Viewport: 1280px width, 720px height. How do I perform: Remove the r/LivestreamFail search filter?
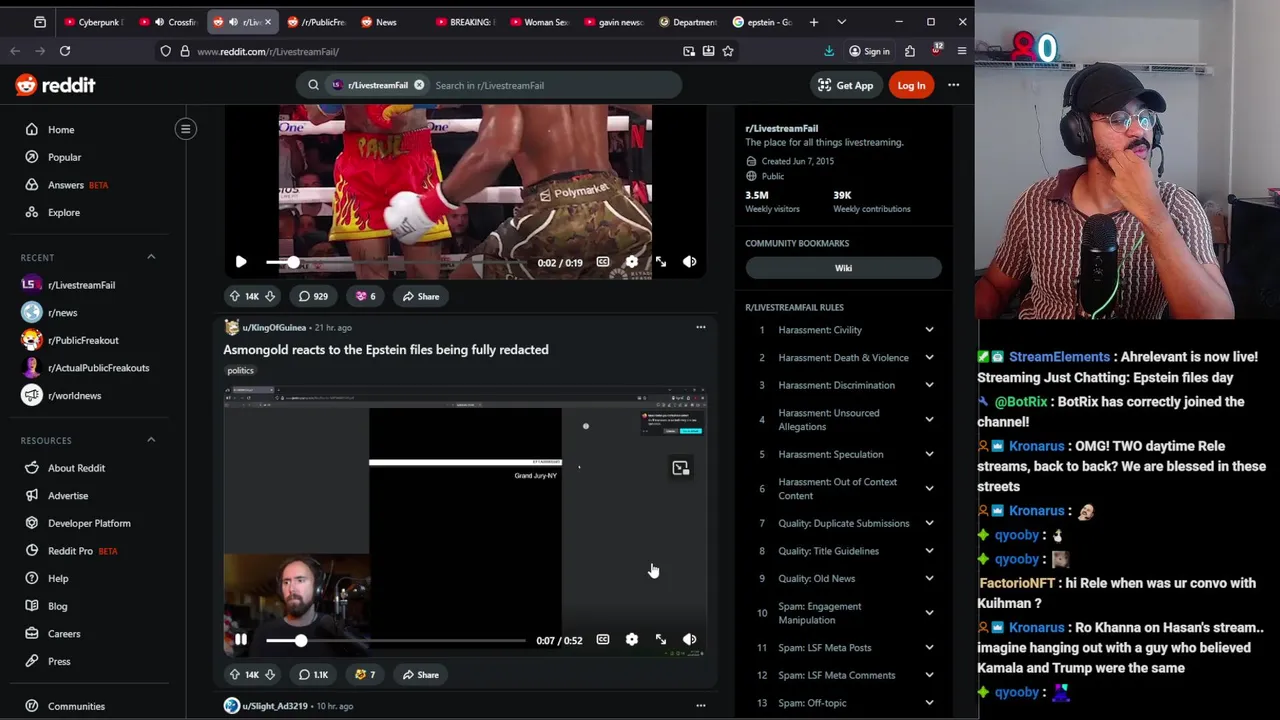coord(419,85)
